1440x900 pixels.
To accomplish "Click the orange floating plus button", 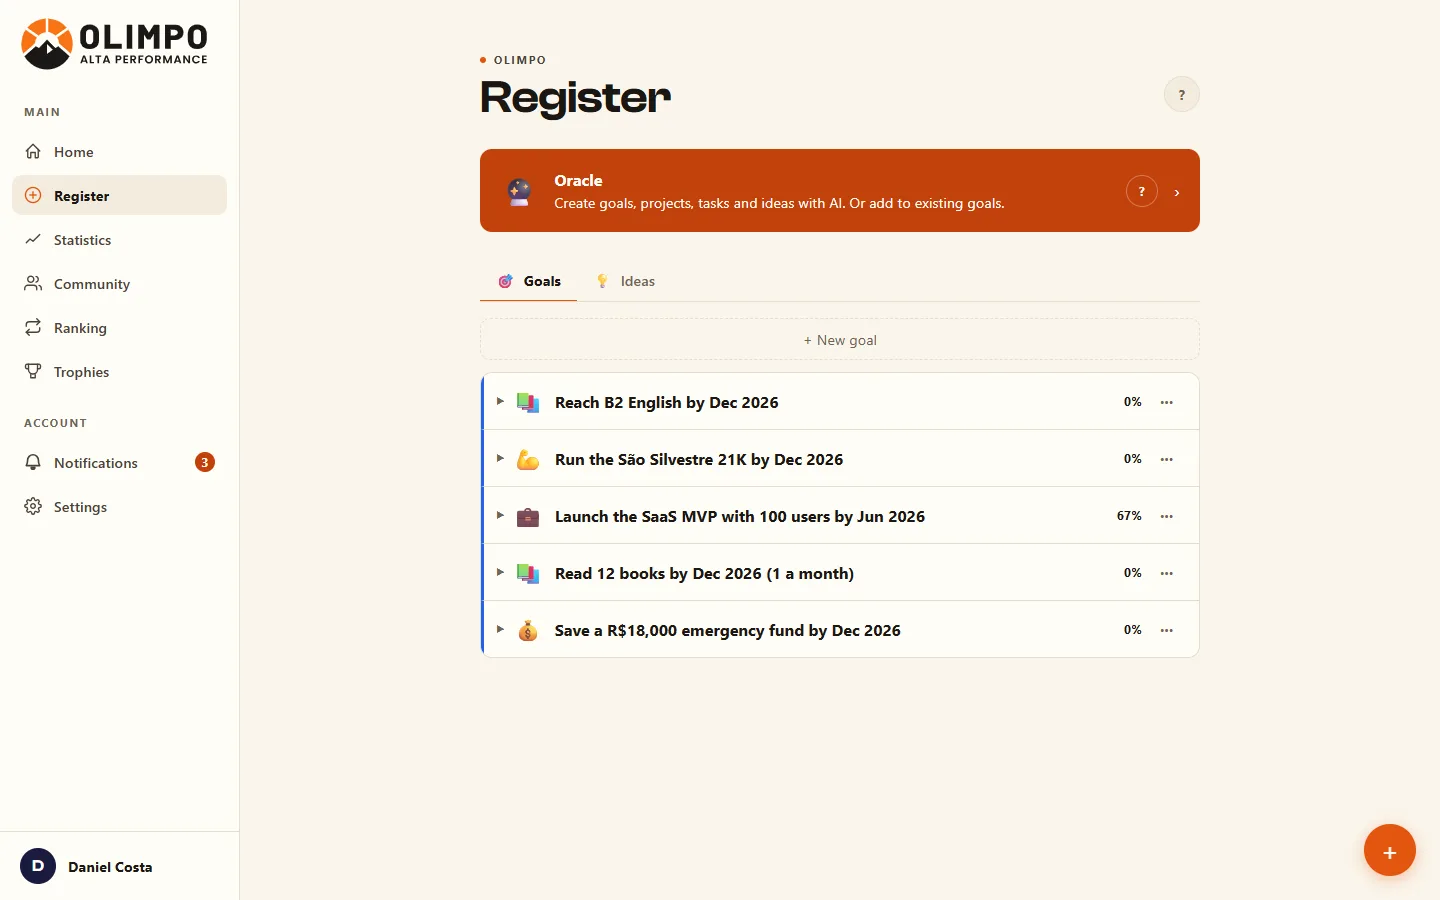I will (x=1389, y=850).
